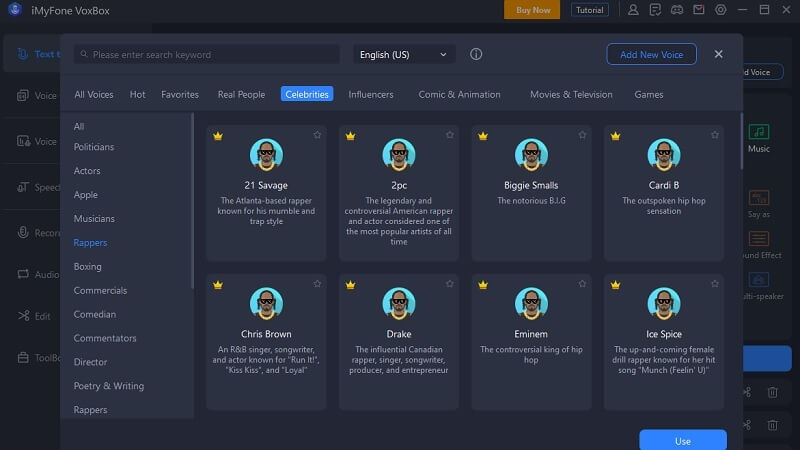The width and height of the screenshot is (800, 450).
Task: Select the Celebrities tab
Action: (307, 94)
